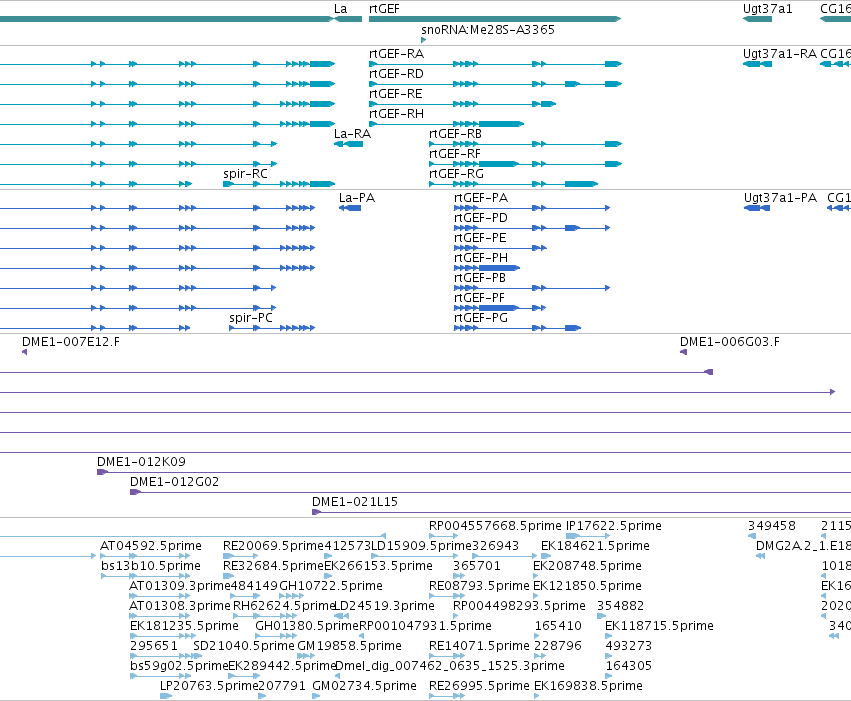This screenshot has width=851, height=701.
Task: Select EST RE20069.5prime
Action: pyautogui.click(x=274, y=546)
